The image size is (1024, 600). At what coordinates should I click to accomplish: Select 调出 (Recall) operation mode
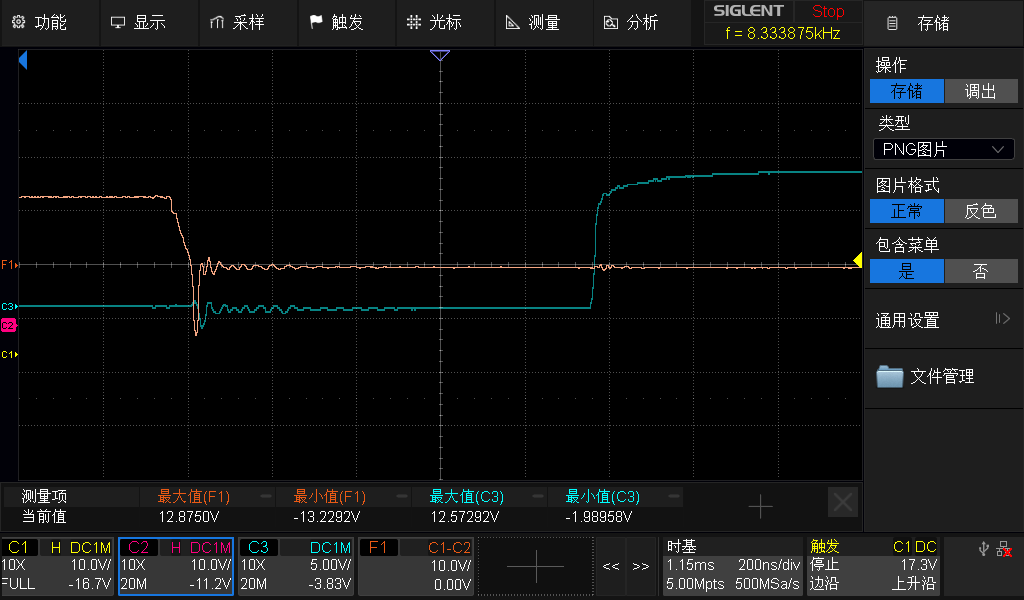tap(981, 91)
